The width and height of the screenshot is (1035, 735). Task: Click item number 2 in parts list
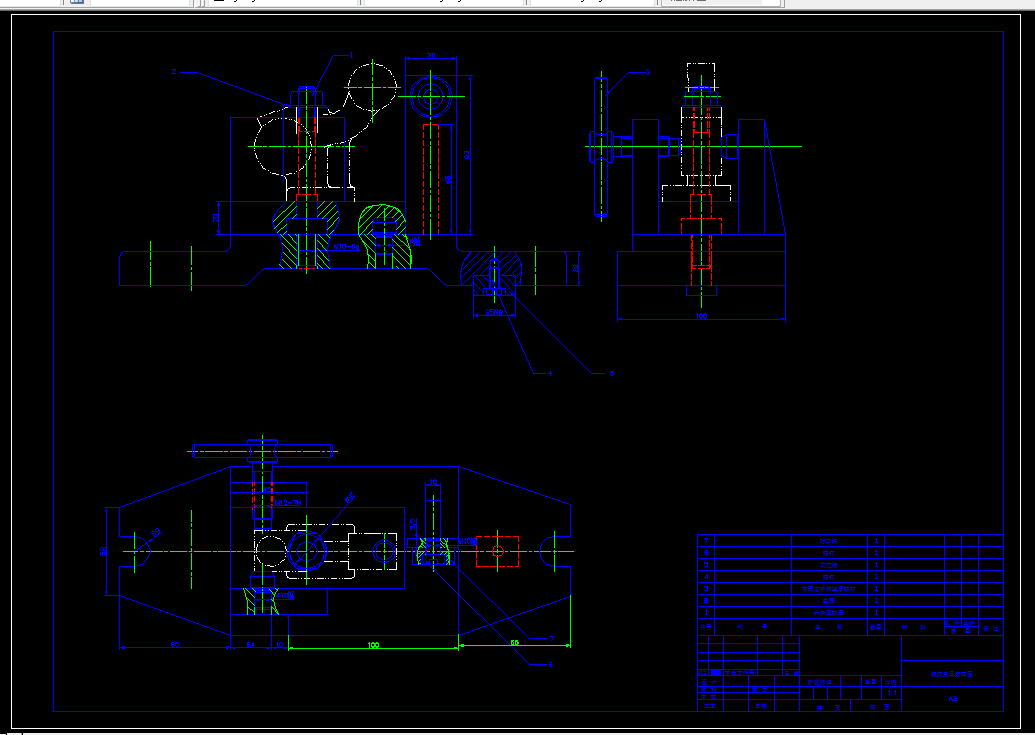706,600
